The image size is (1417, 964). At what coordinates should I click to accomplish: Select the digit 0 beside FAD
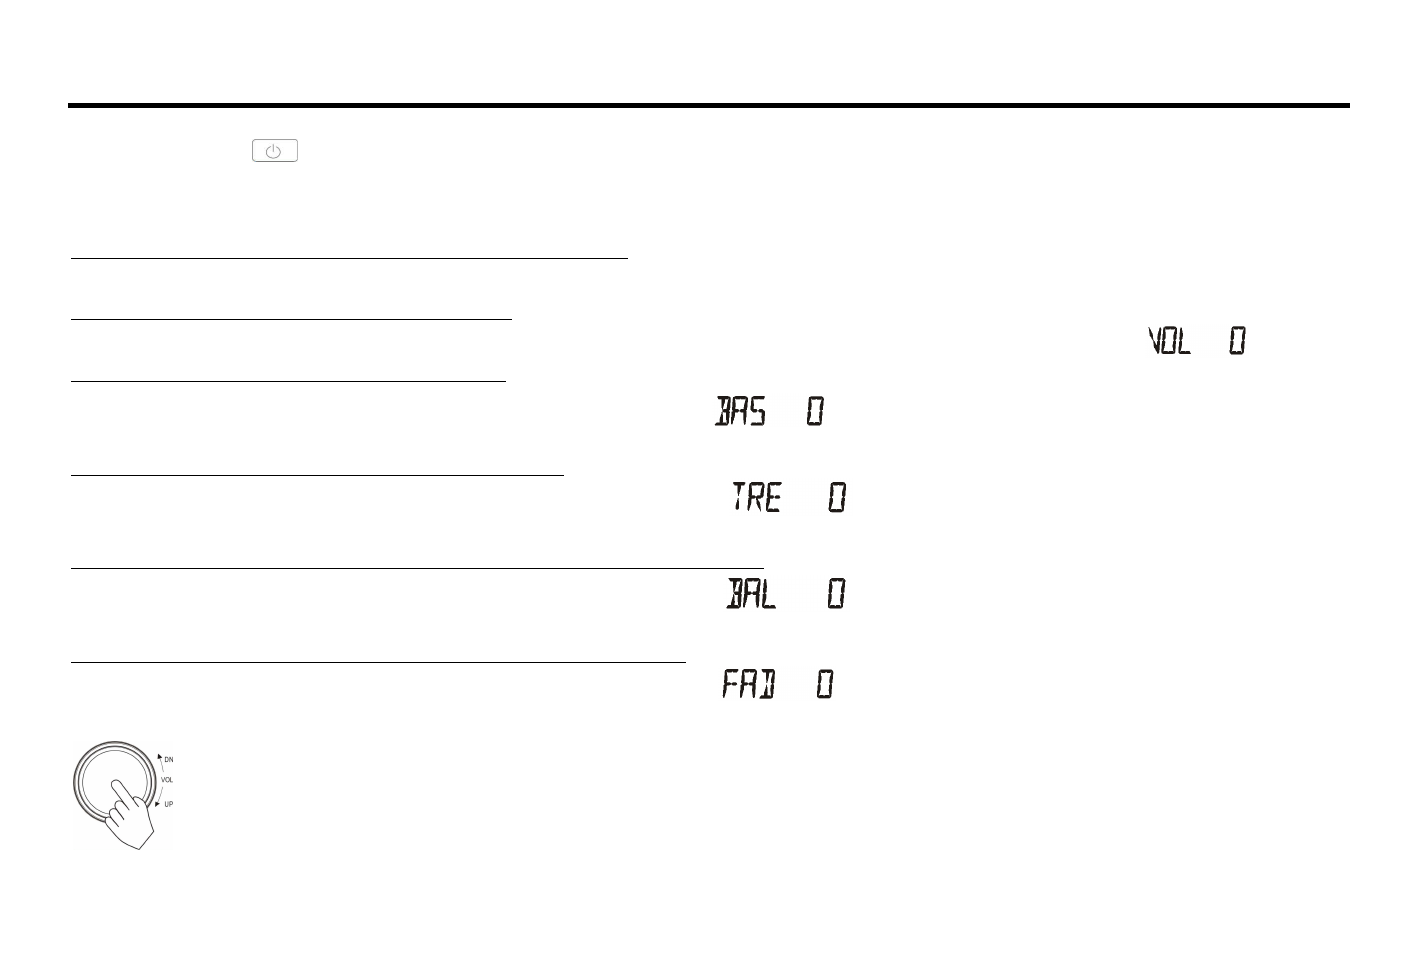pos(824,685)
